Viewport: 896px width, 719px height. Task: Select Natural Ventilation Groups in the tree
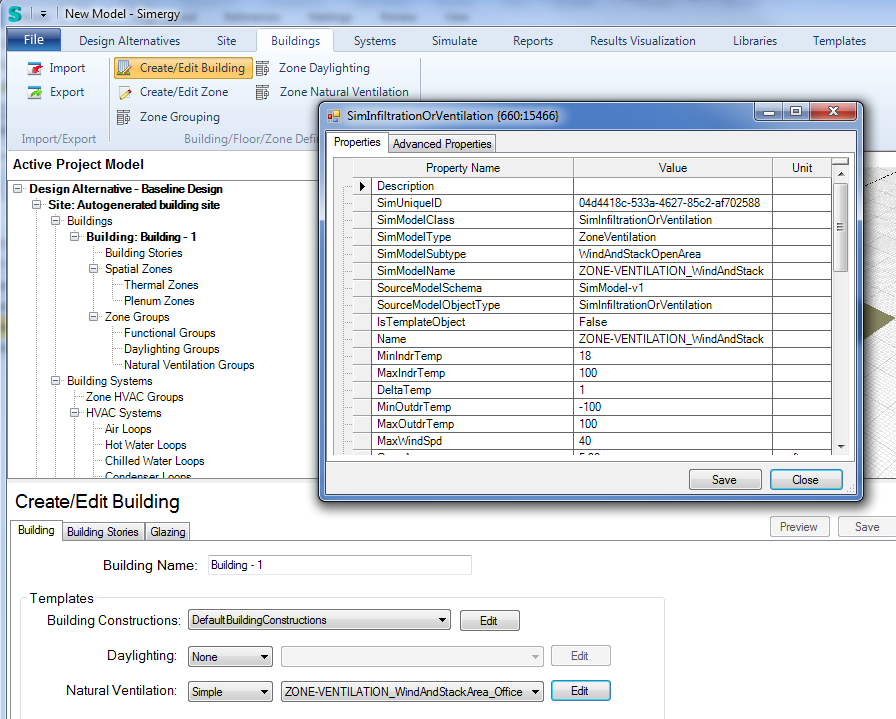tap(189, 365)
